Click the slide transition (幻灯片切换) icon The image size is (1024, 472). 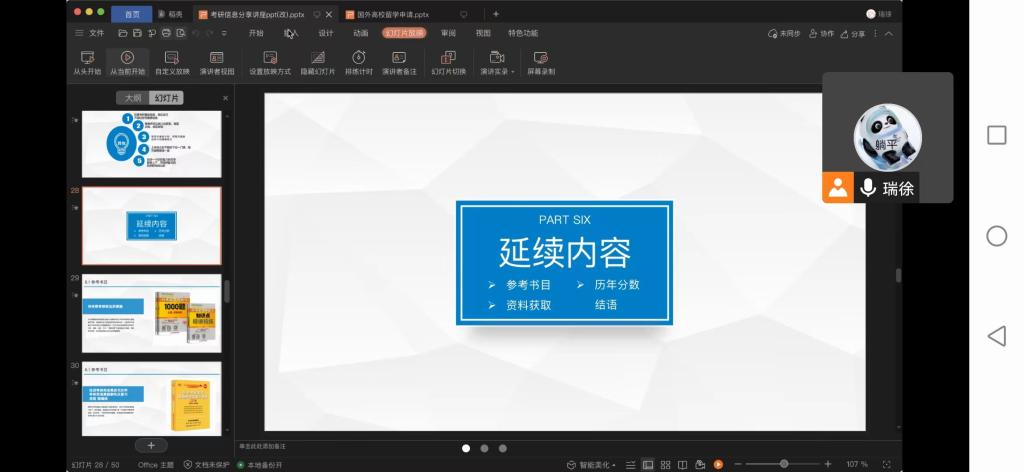click(x=449, y=58)
